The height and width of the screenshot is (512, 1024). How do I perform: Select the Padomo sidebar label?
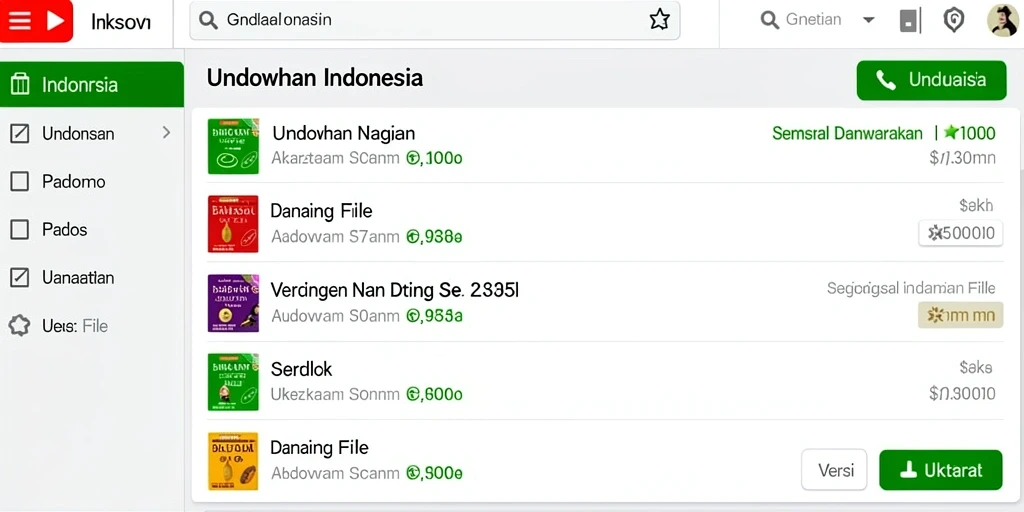click(x=74, y=182)
